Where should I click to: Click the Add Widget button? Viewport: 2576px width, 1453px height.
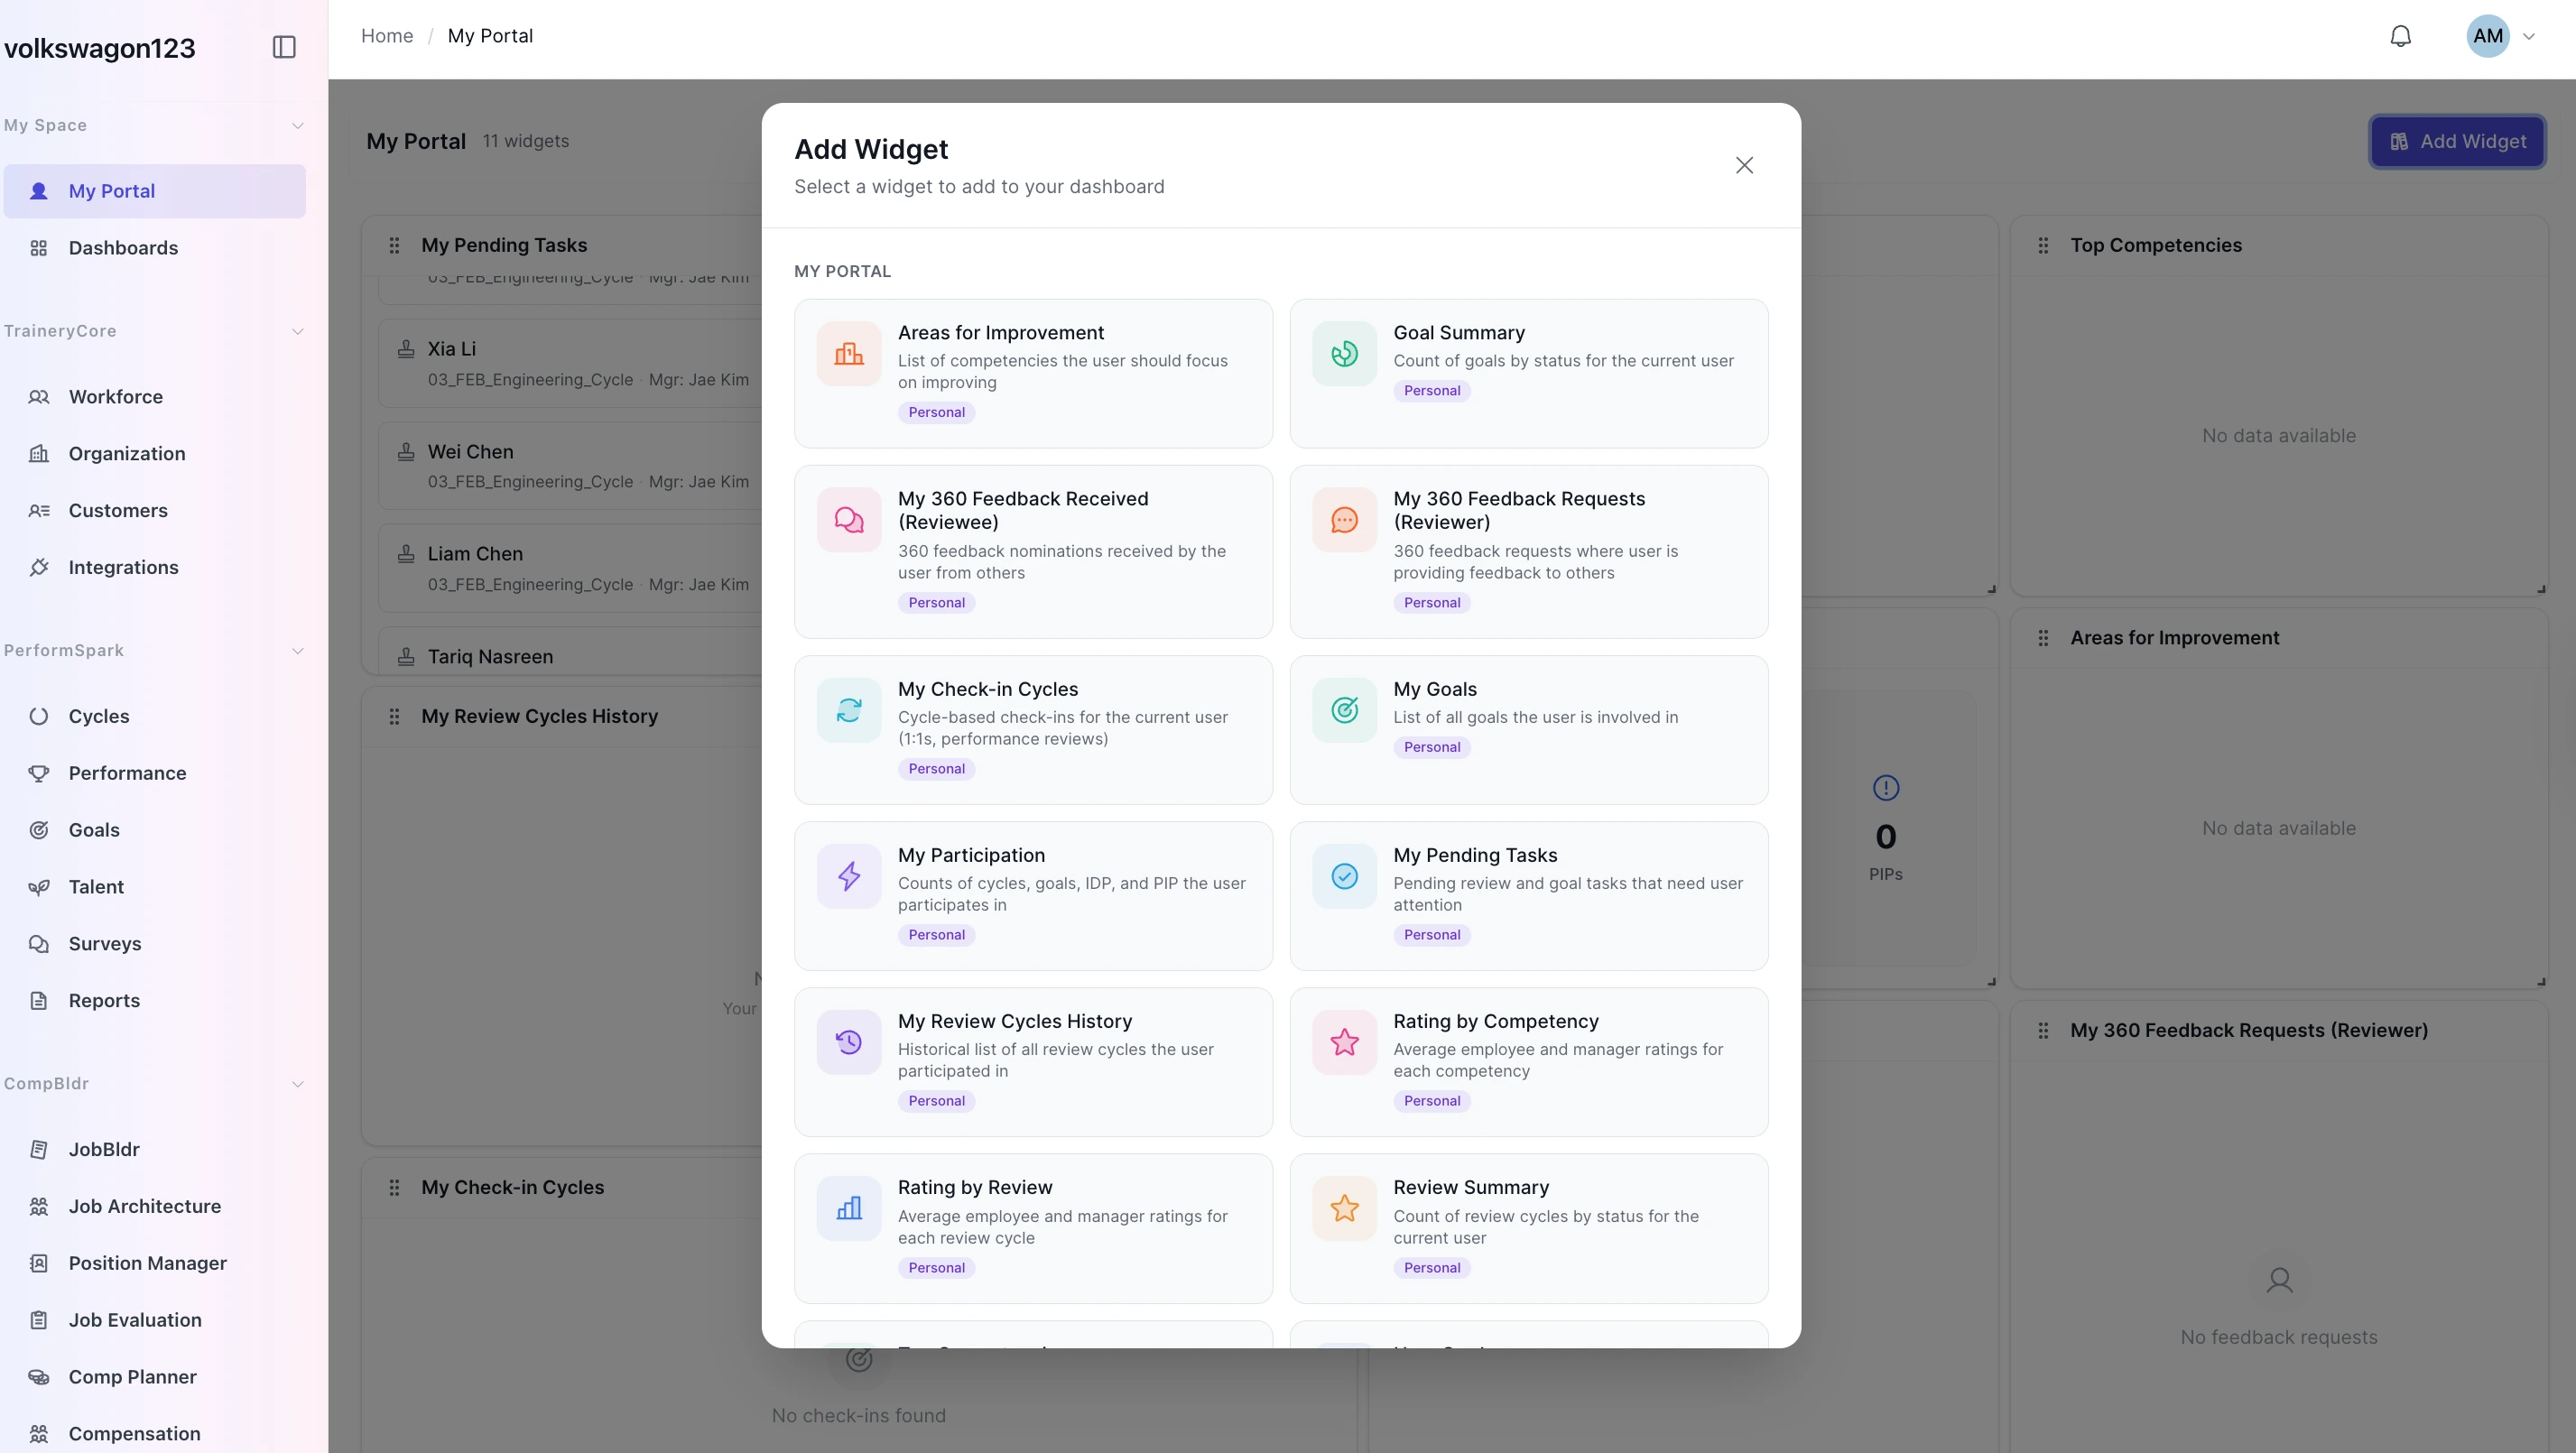coord(2458,141)
